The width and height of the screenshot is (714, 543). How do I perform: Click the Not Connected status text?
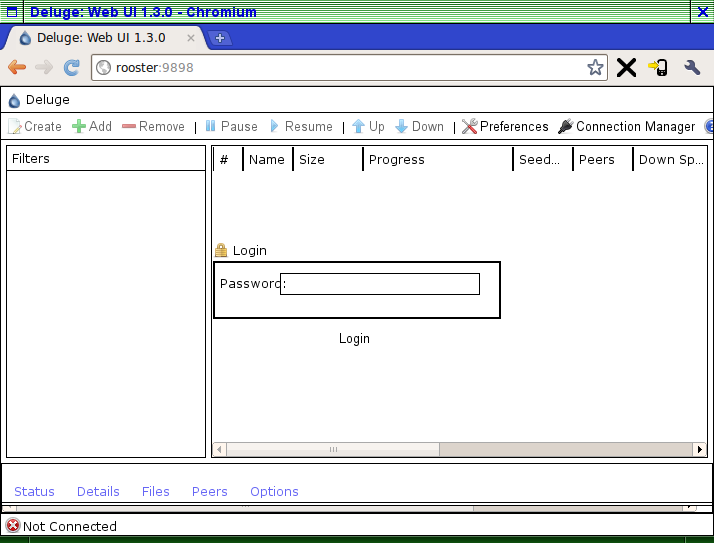coord(70,526)
